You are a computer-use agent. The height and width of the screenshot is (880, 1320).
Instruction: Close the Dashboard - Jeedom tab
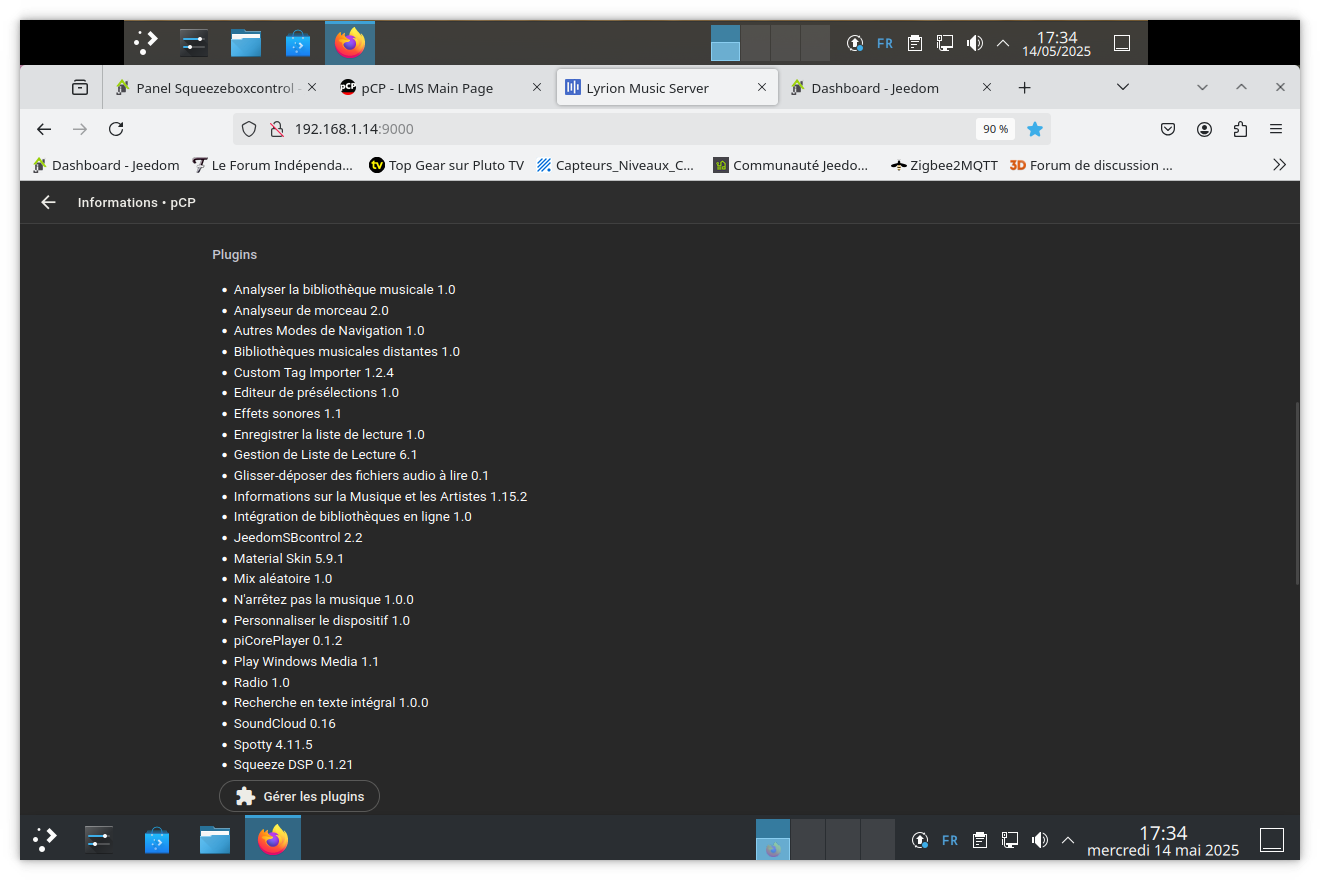[x=987, y=88]
